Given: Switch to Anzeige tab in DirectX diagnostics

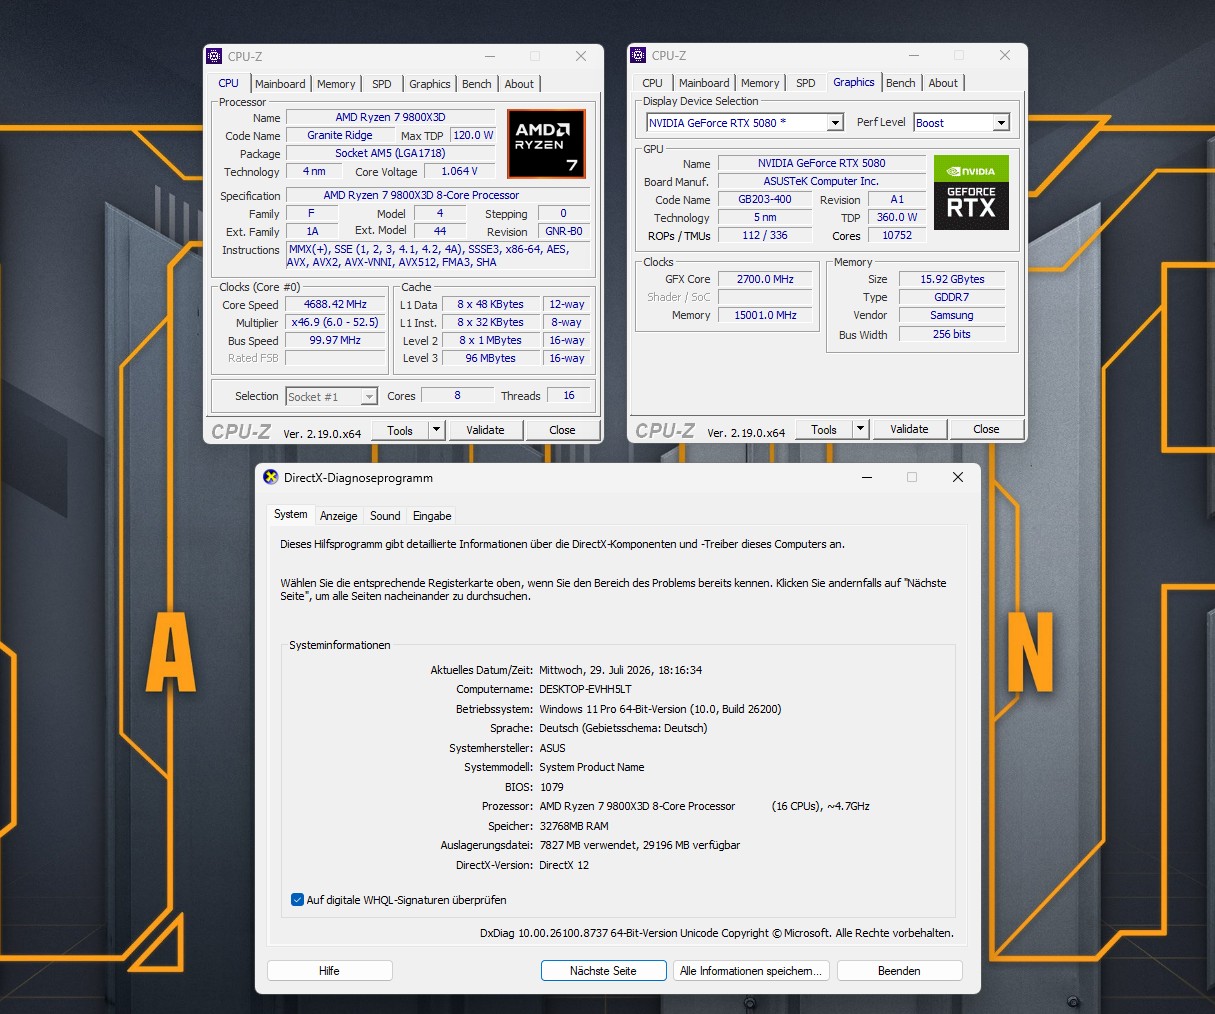Looking at the screenshot, I should [339, 516].
